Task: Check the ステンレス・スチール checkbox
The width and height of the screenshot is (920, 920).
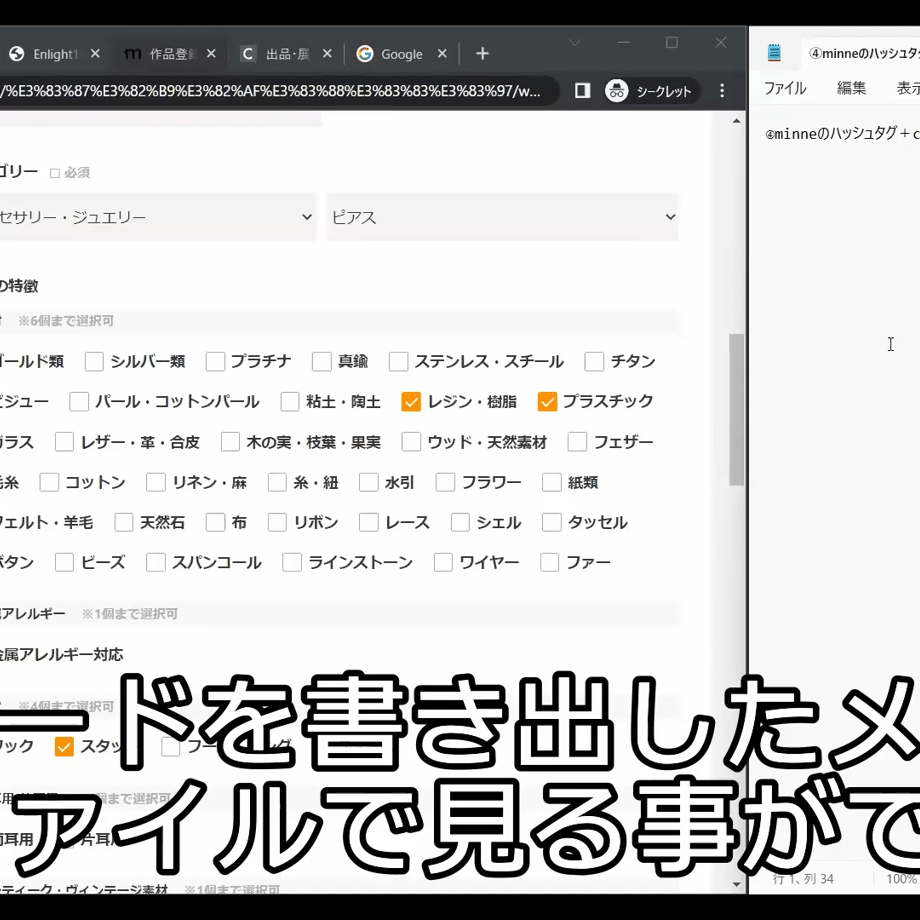Action: 398,361
